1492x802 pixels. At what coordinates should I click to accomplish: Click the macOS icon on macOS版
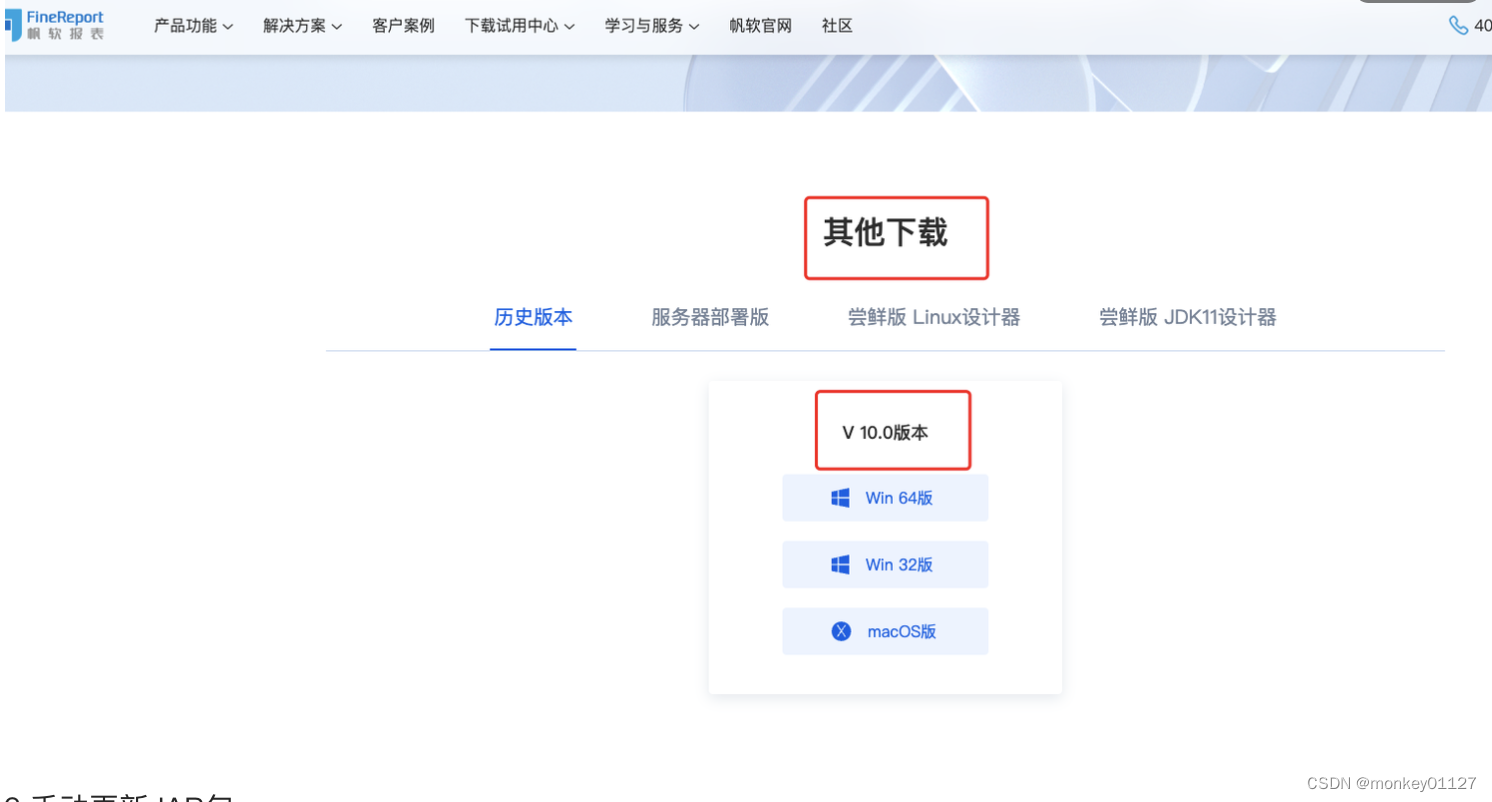tap(841, 632)
